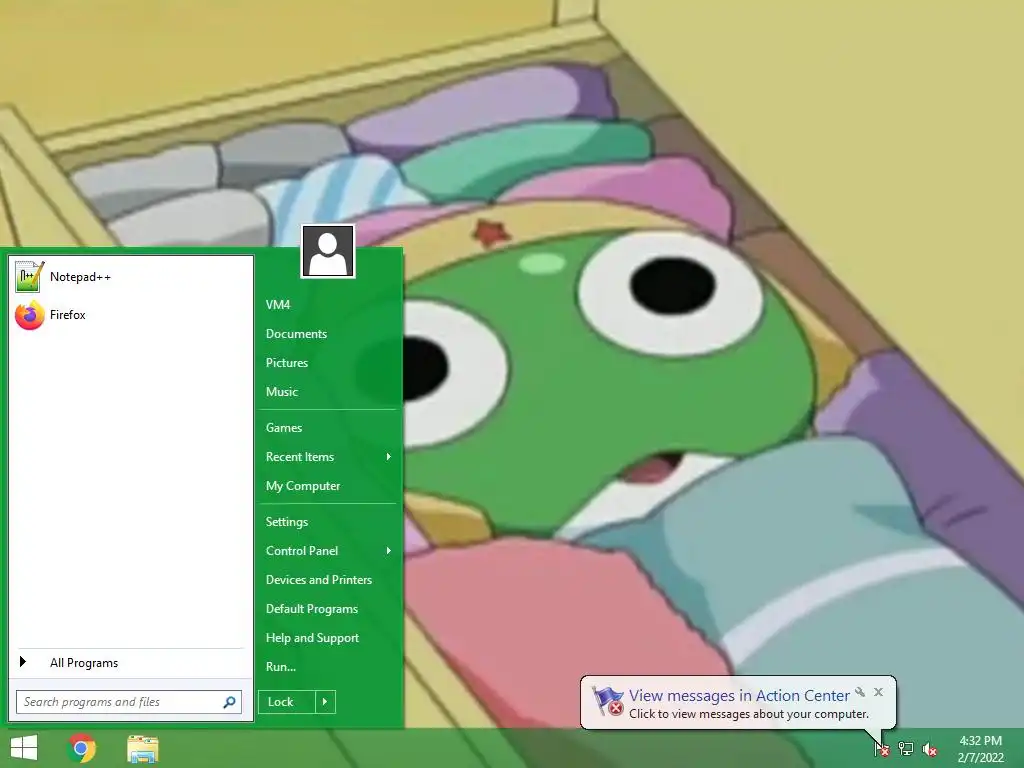Open the taskbar clock and date
Screen dimensions: 1024x768
coord(980,749)
